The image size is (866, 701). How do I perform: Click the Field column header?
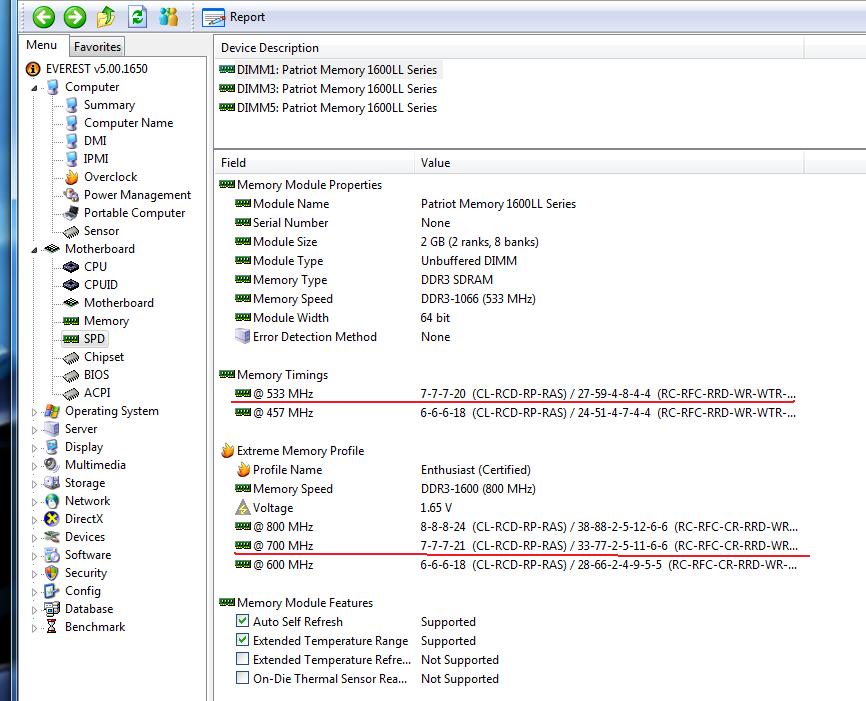pos(314,163)
